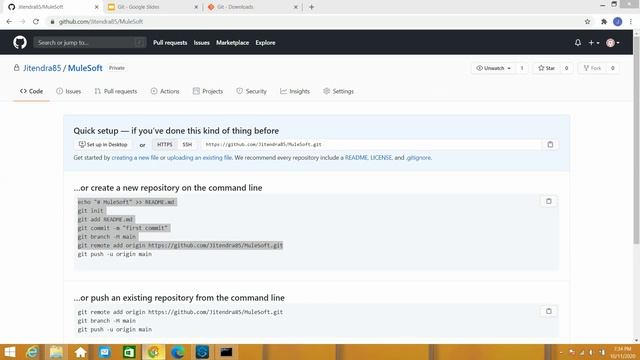Bookmark this page with the star
The height and width of the screenshot is (360, 640).
click(587, 21)
